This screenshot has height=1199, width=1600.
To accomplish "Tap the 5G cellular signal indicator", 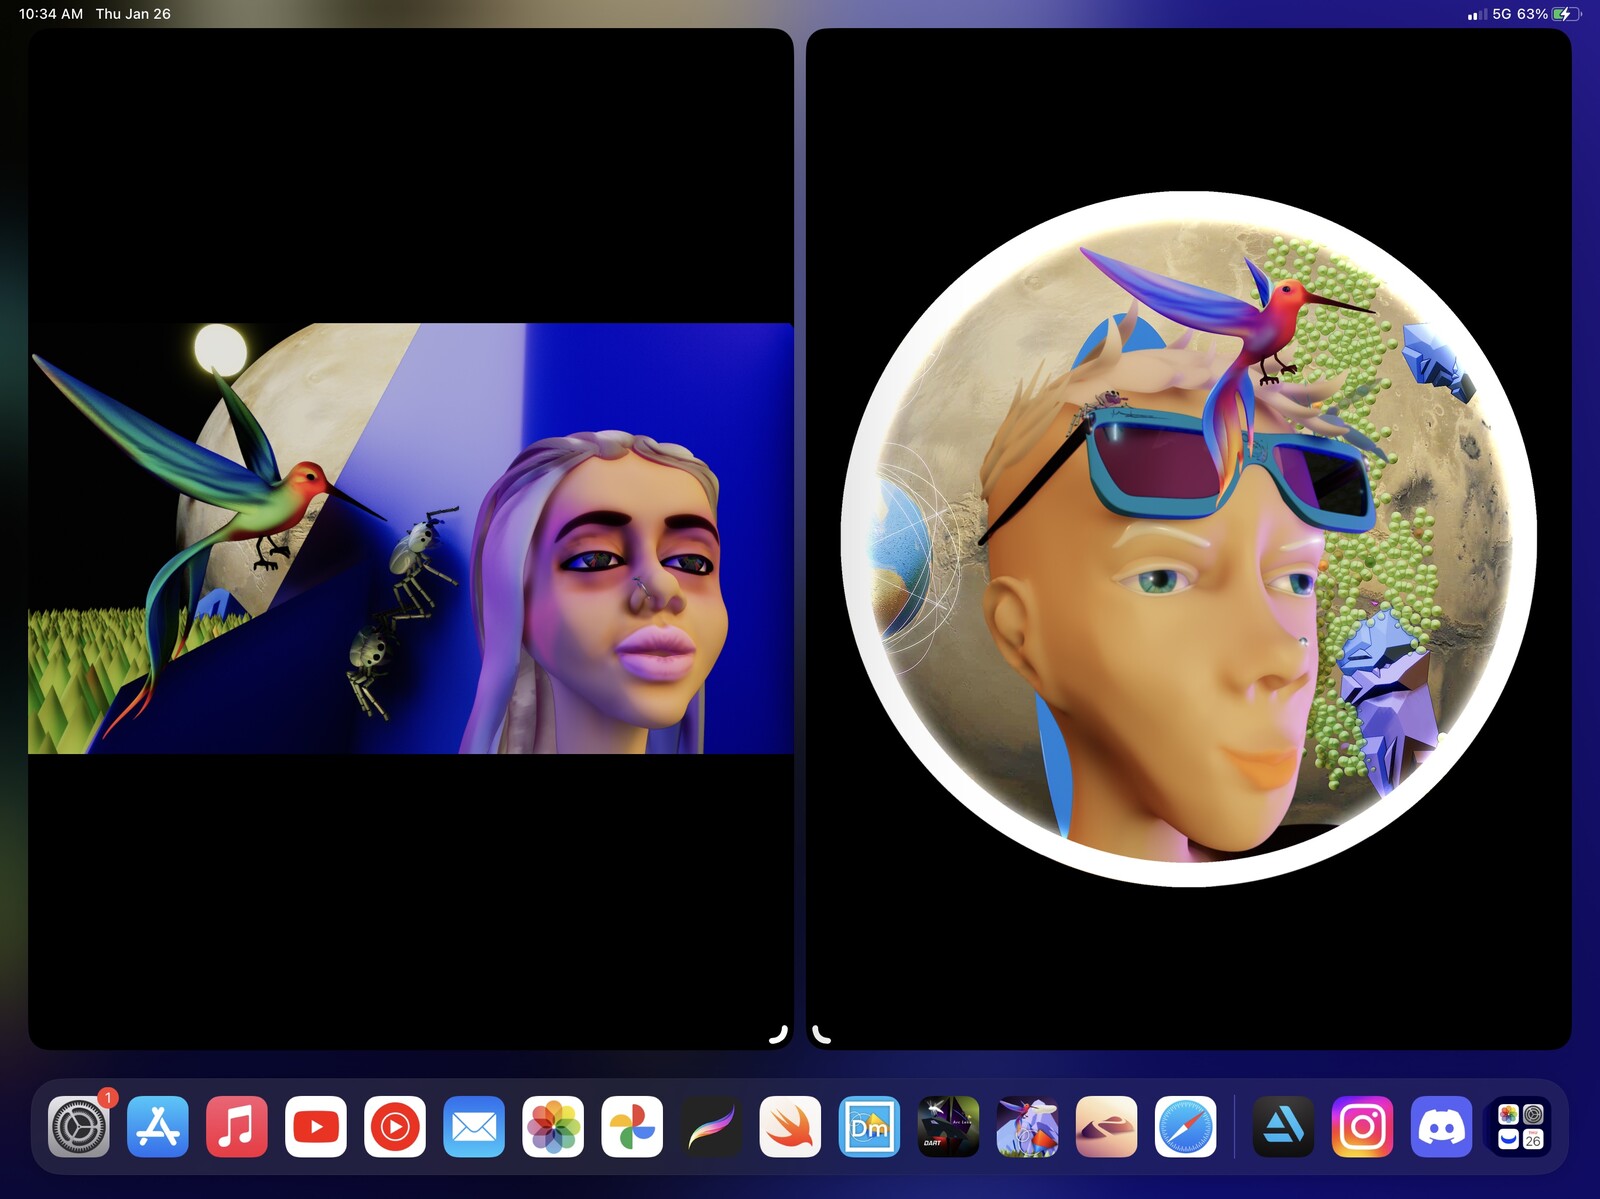I will tap(1489, 14).
